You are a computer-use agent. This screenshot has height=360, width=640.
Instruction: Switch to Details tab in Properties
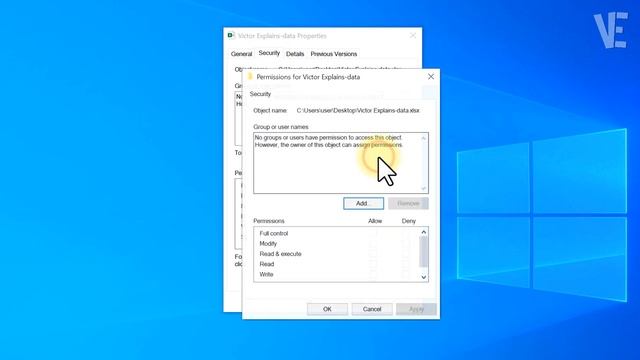coord(295,54)
